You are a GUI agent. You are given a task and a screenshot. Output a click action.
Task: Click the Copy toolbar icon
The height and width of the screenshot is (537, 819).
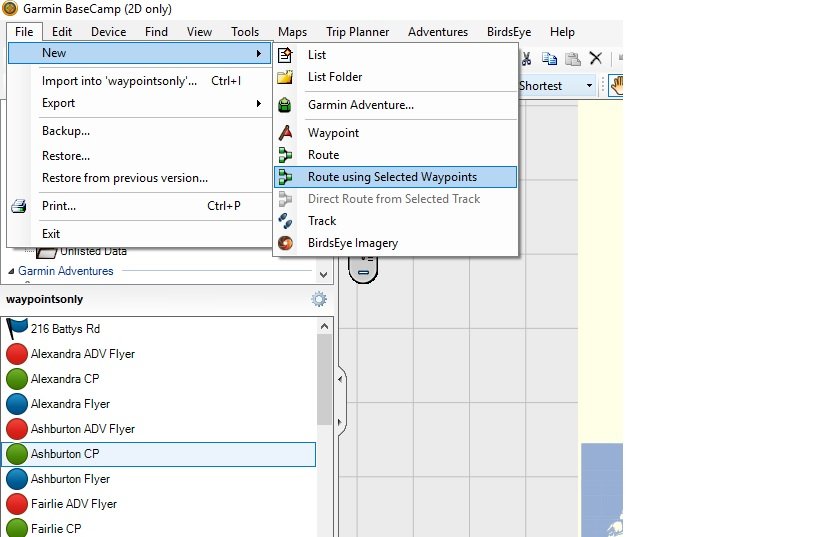point(549,59)
